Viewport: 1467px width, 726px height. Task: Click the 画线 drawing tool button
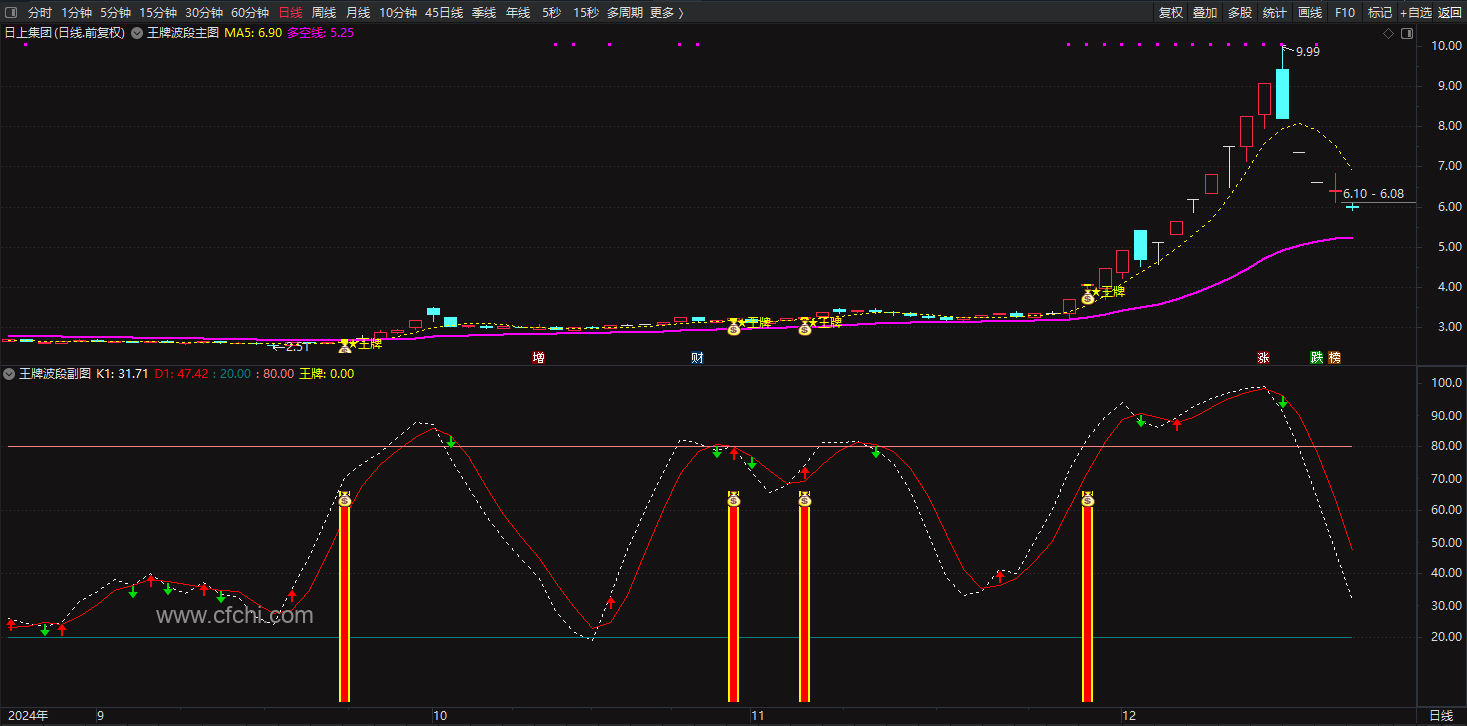[1310, 13]
